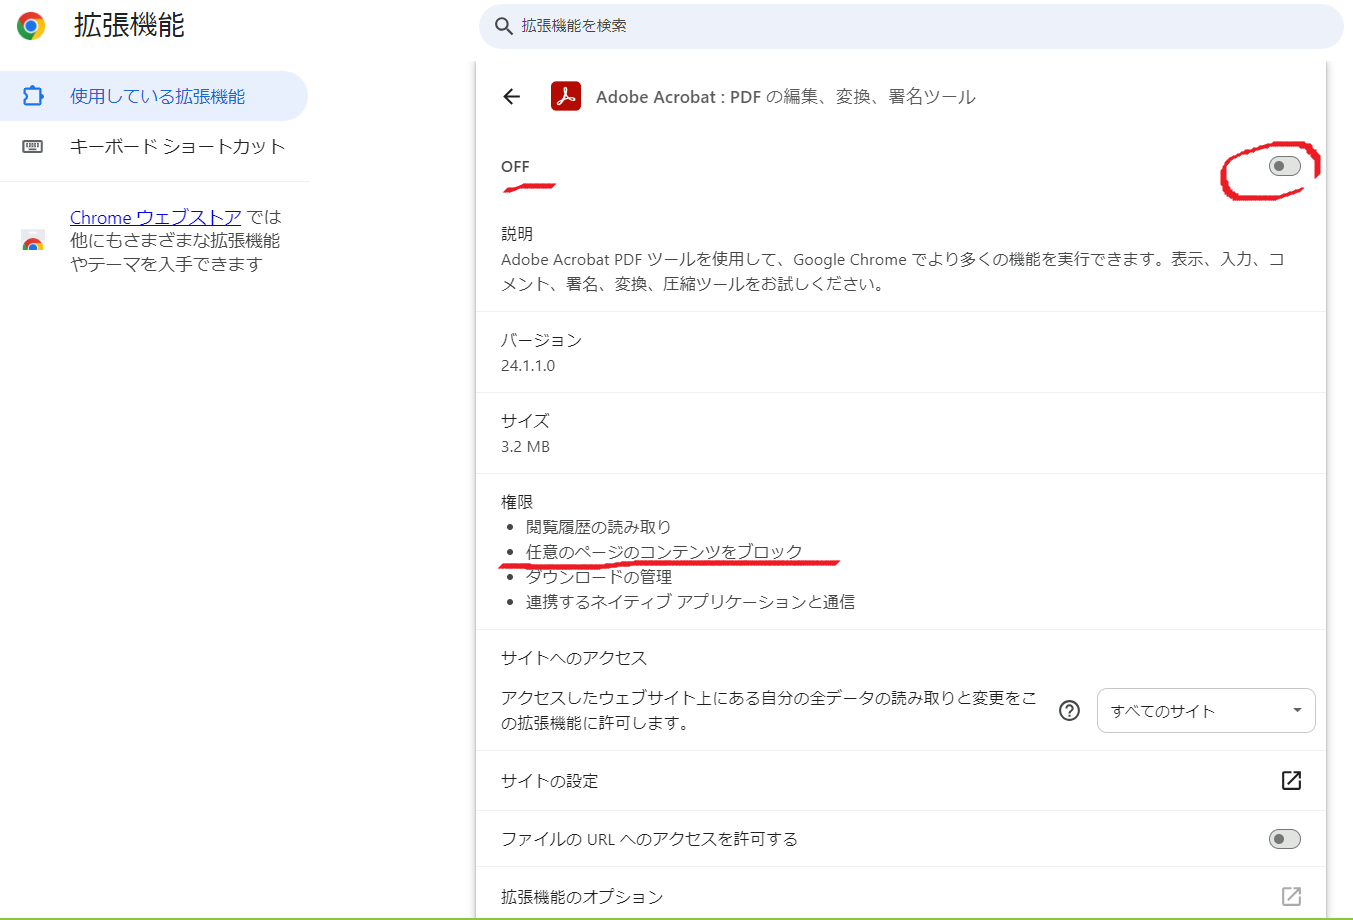Open the Chrome ウェブストア link
This screenshot has height=920, width=1353.
point(156,217)
